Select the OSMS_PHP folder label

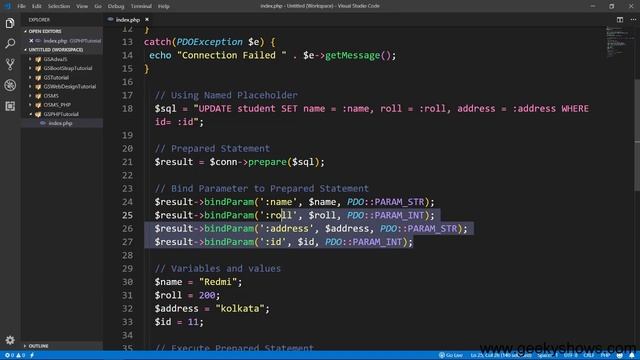tap(57, 105)
